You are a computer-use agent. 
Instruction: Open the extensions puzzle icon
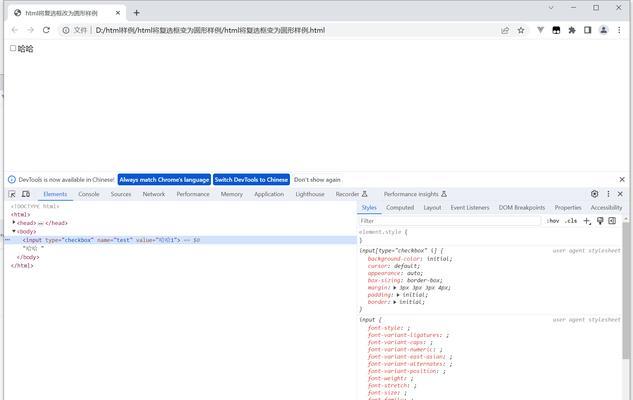(x=572, y=30)
